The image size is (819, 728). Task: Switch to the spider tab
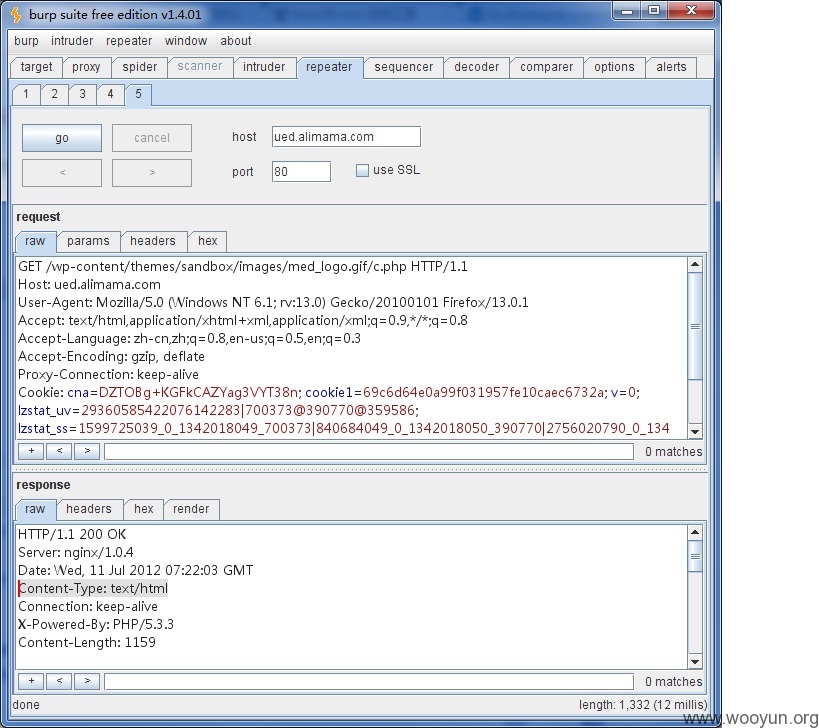pyautogui.click(x=139, y=67)
